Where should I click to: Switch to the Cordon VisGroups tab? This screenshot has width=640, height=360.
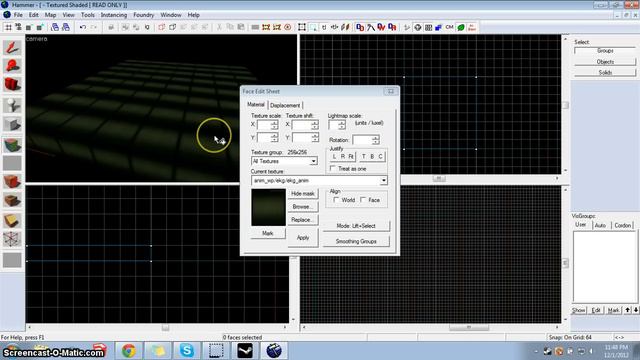click(622, 225)
